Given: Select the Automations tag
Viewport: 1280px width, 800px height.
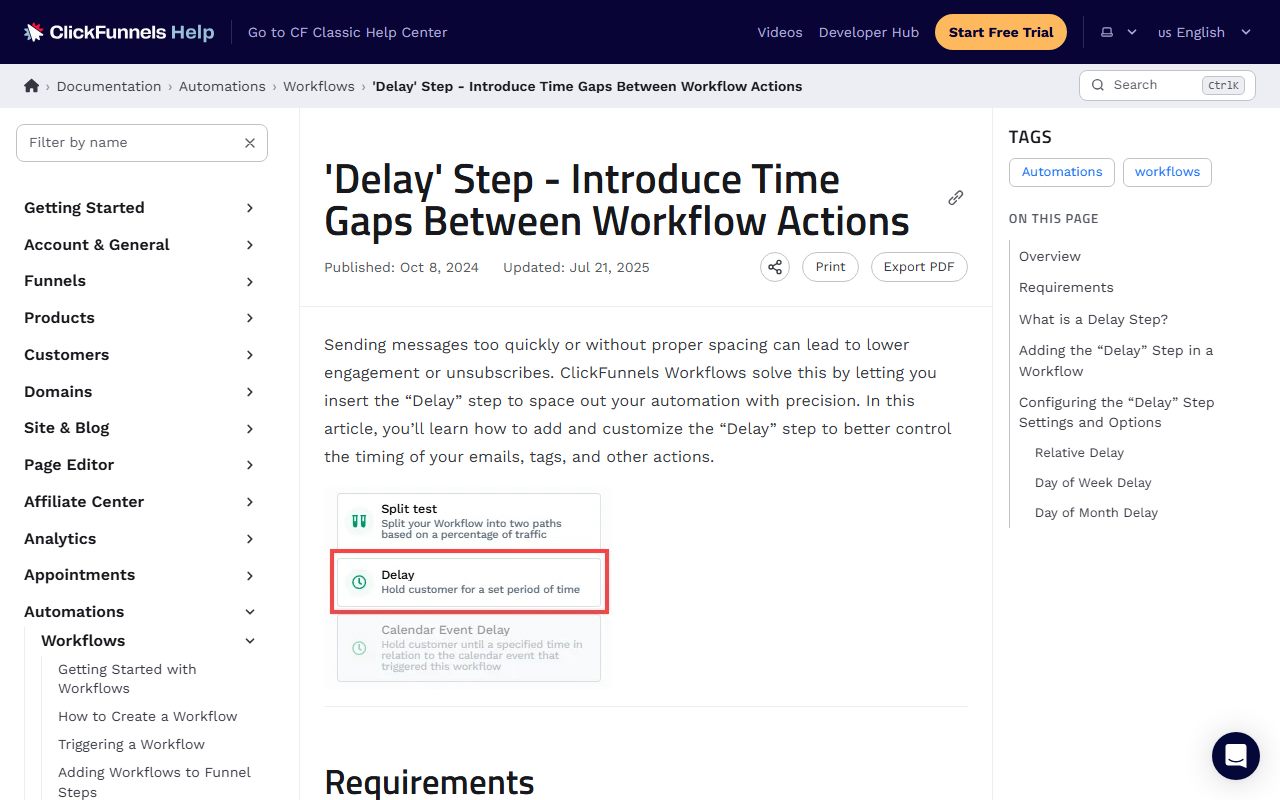Looking at the screenshot, I should (x=1062, y=172).
